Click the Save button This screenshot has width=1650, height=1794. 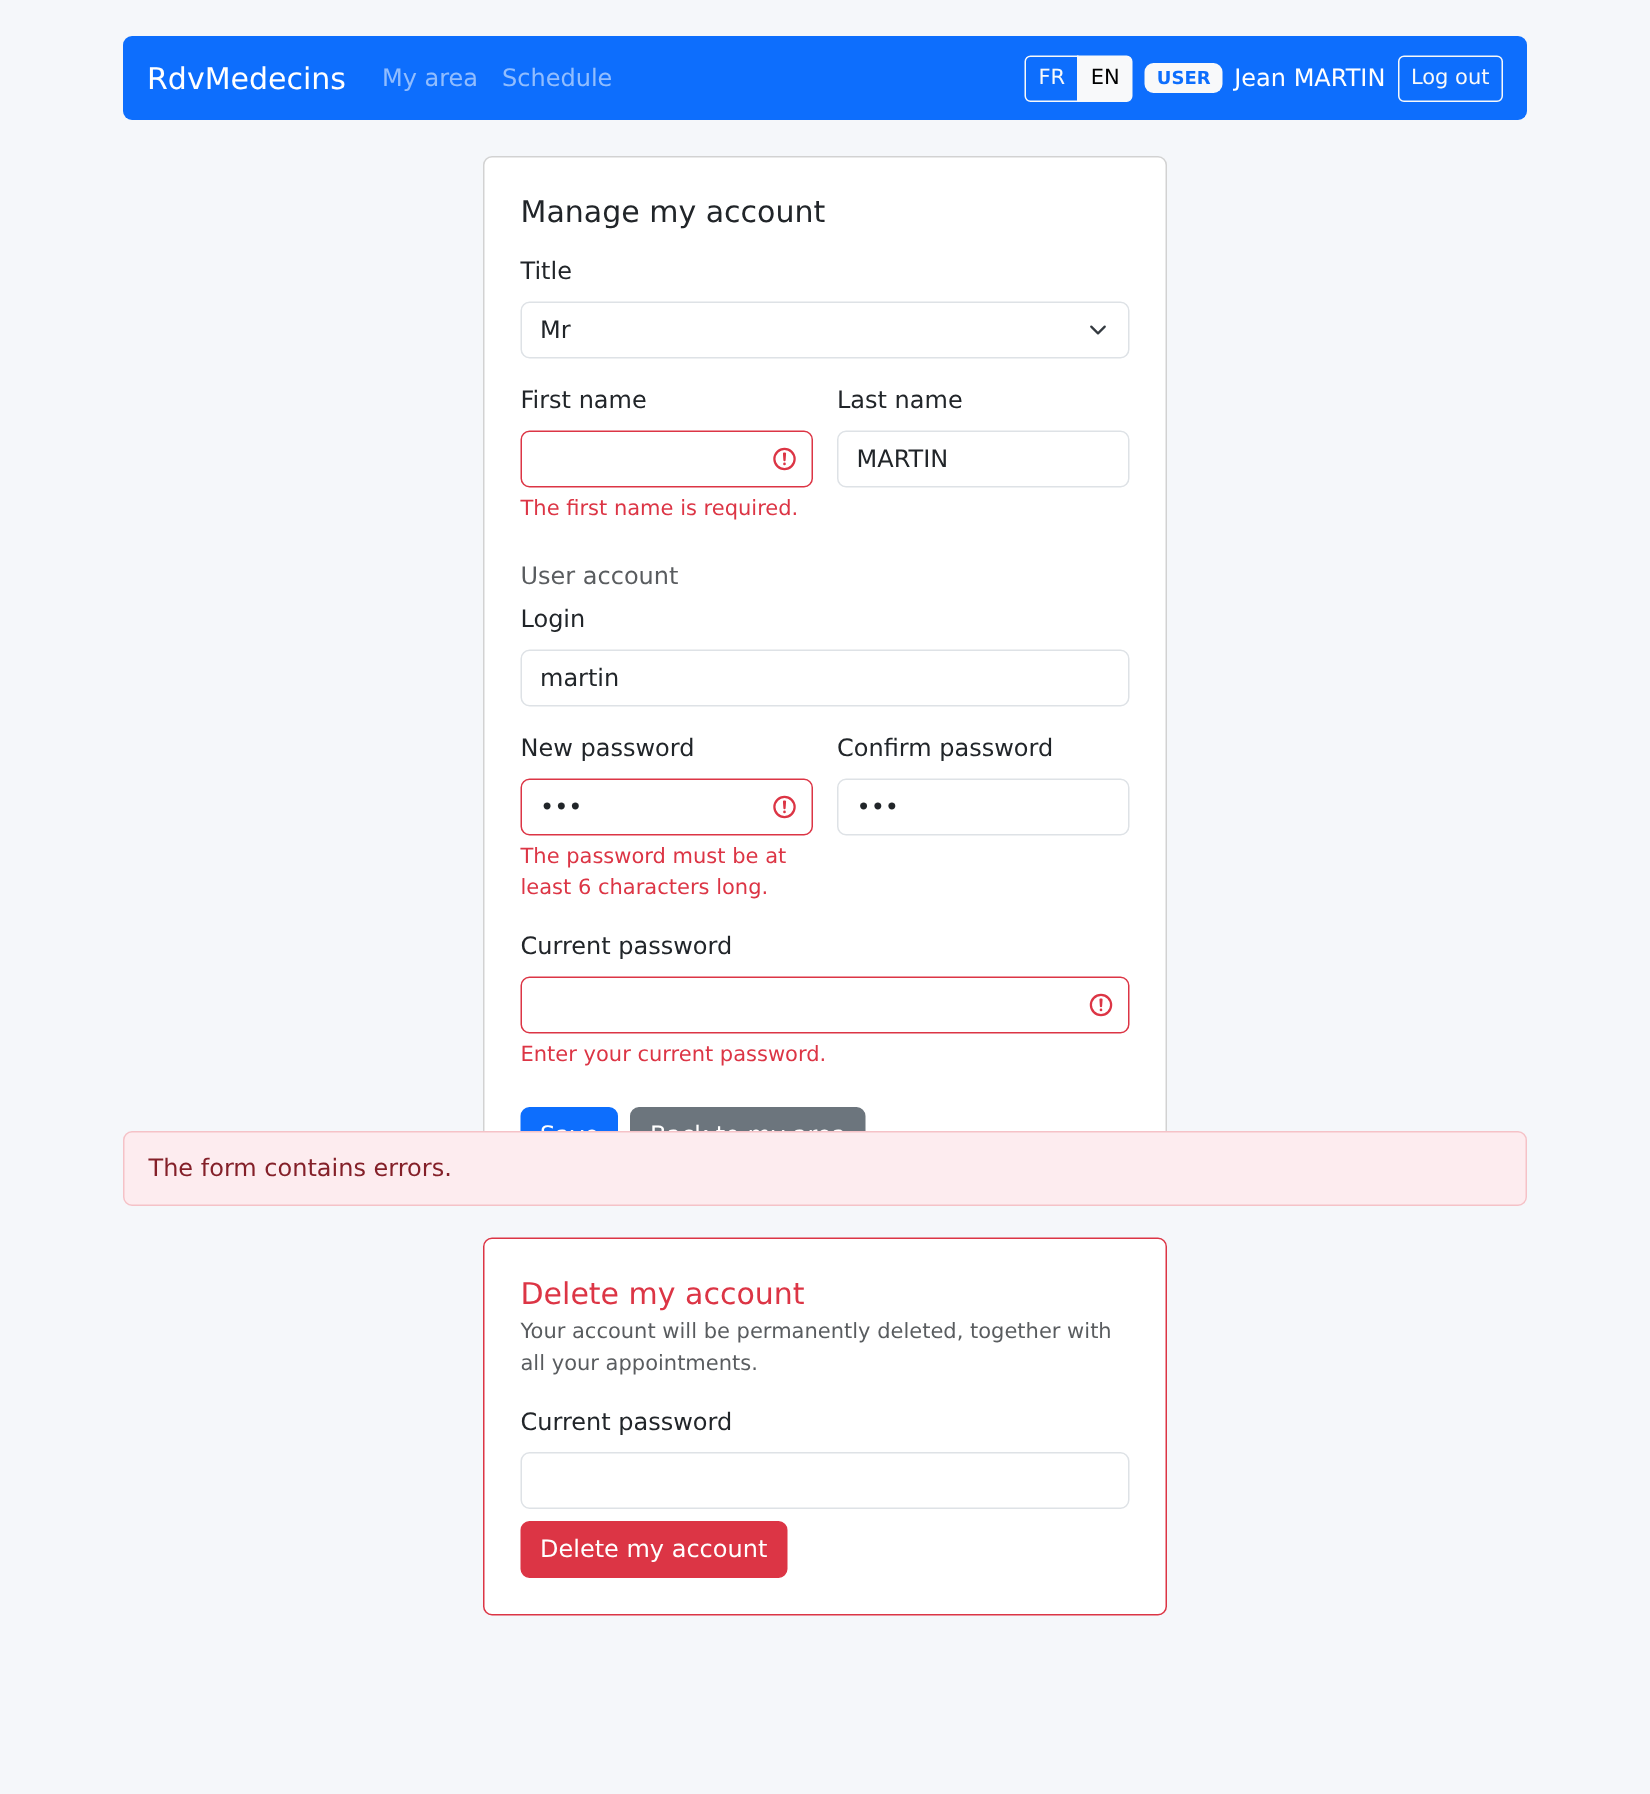click(x=569, y=1120)
